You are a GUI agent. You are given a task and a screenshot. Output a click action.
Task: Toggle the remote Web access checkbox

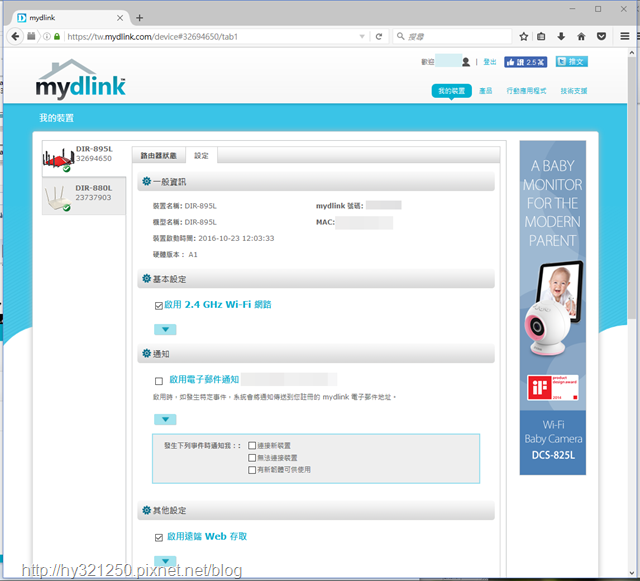click(159, 538)
